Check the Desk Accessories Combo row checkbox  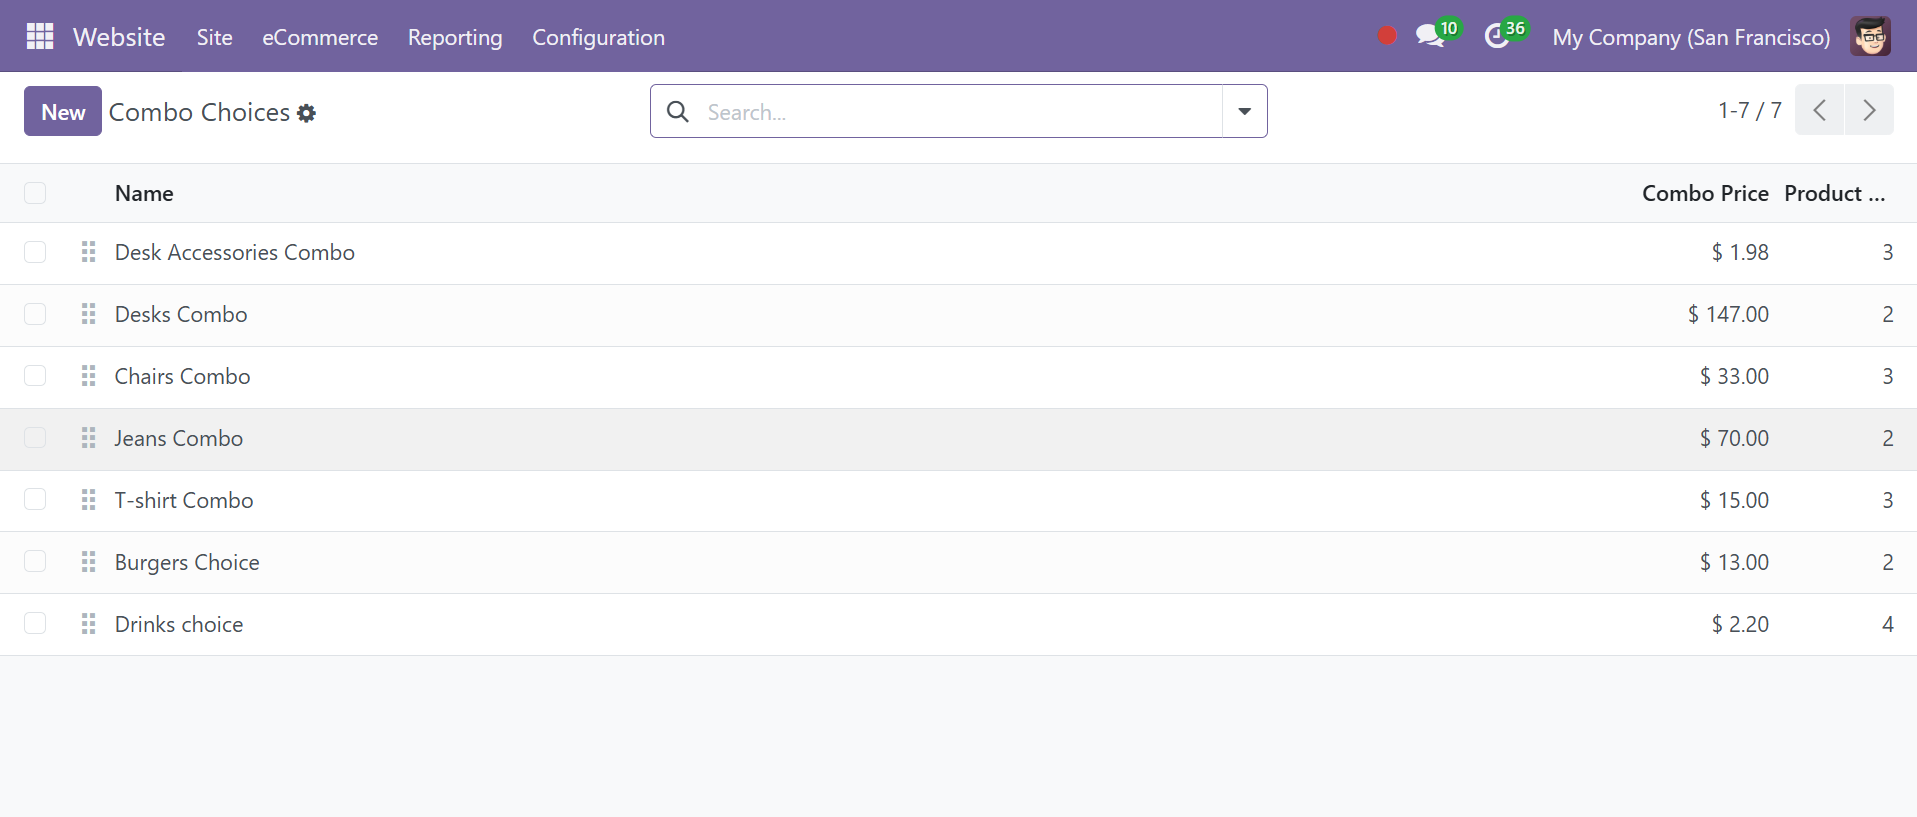coord(35,252)
